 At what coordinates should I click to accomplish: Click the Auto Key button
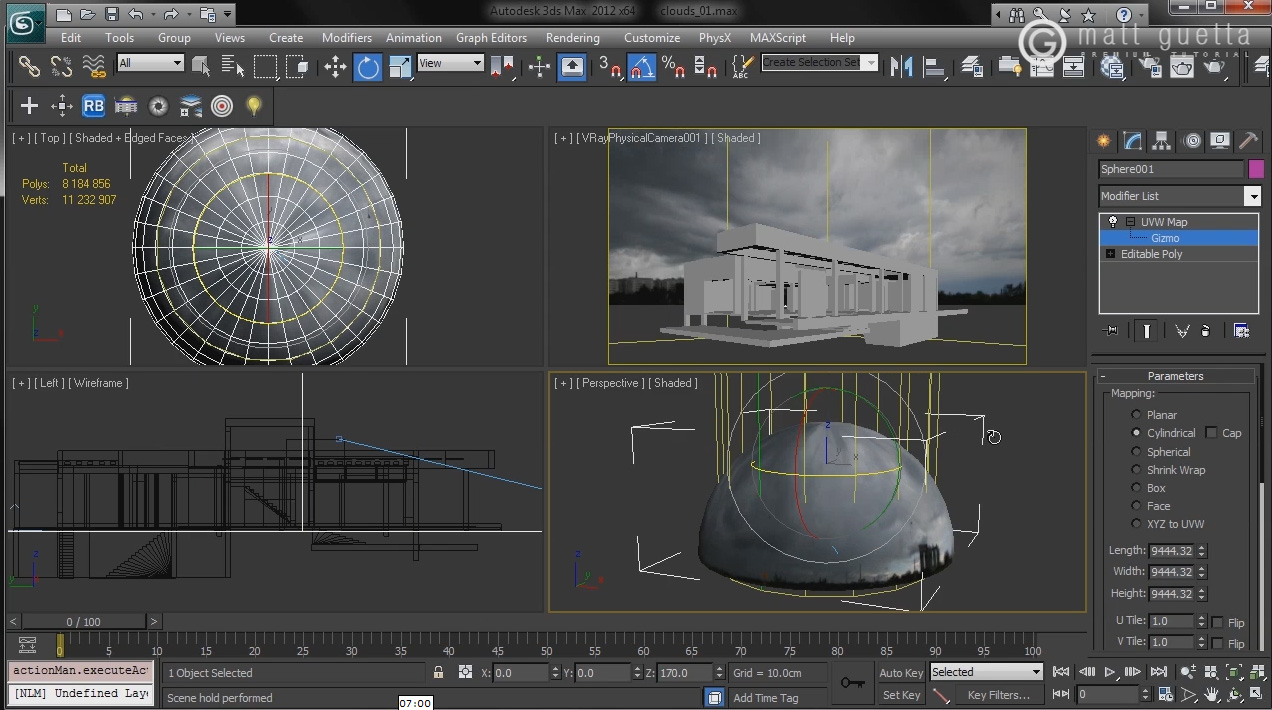pyautogui.click(x=901, y=673)
